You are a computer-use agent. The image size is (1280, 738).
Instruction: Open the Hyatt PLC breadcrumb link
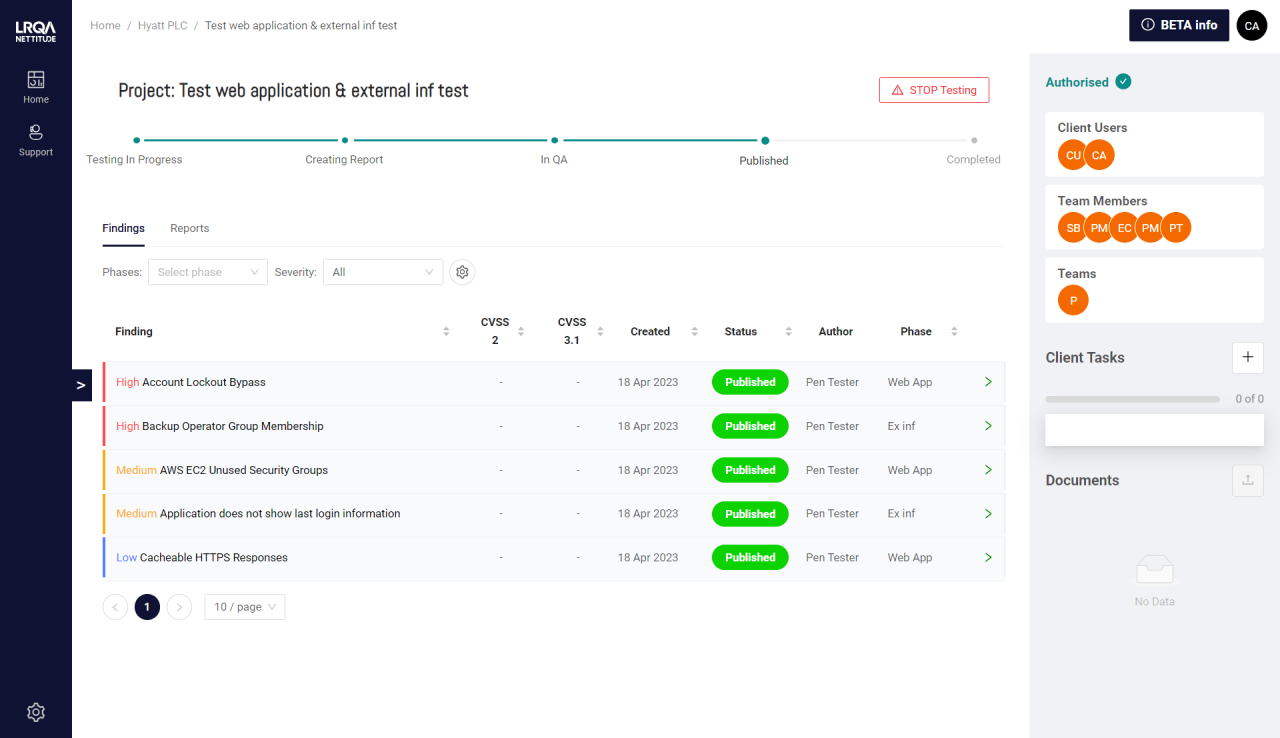pyautogui.click(x=162, y=25)
